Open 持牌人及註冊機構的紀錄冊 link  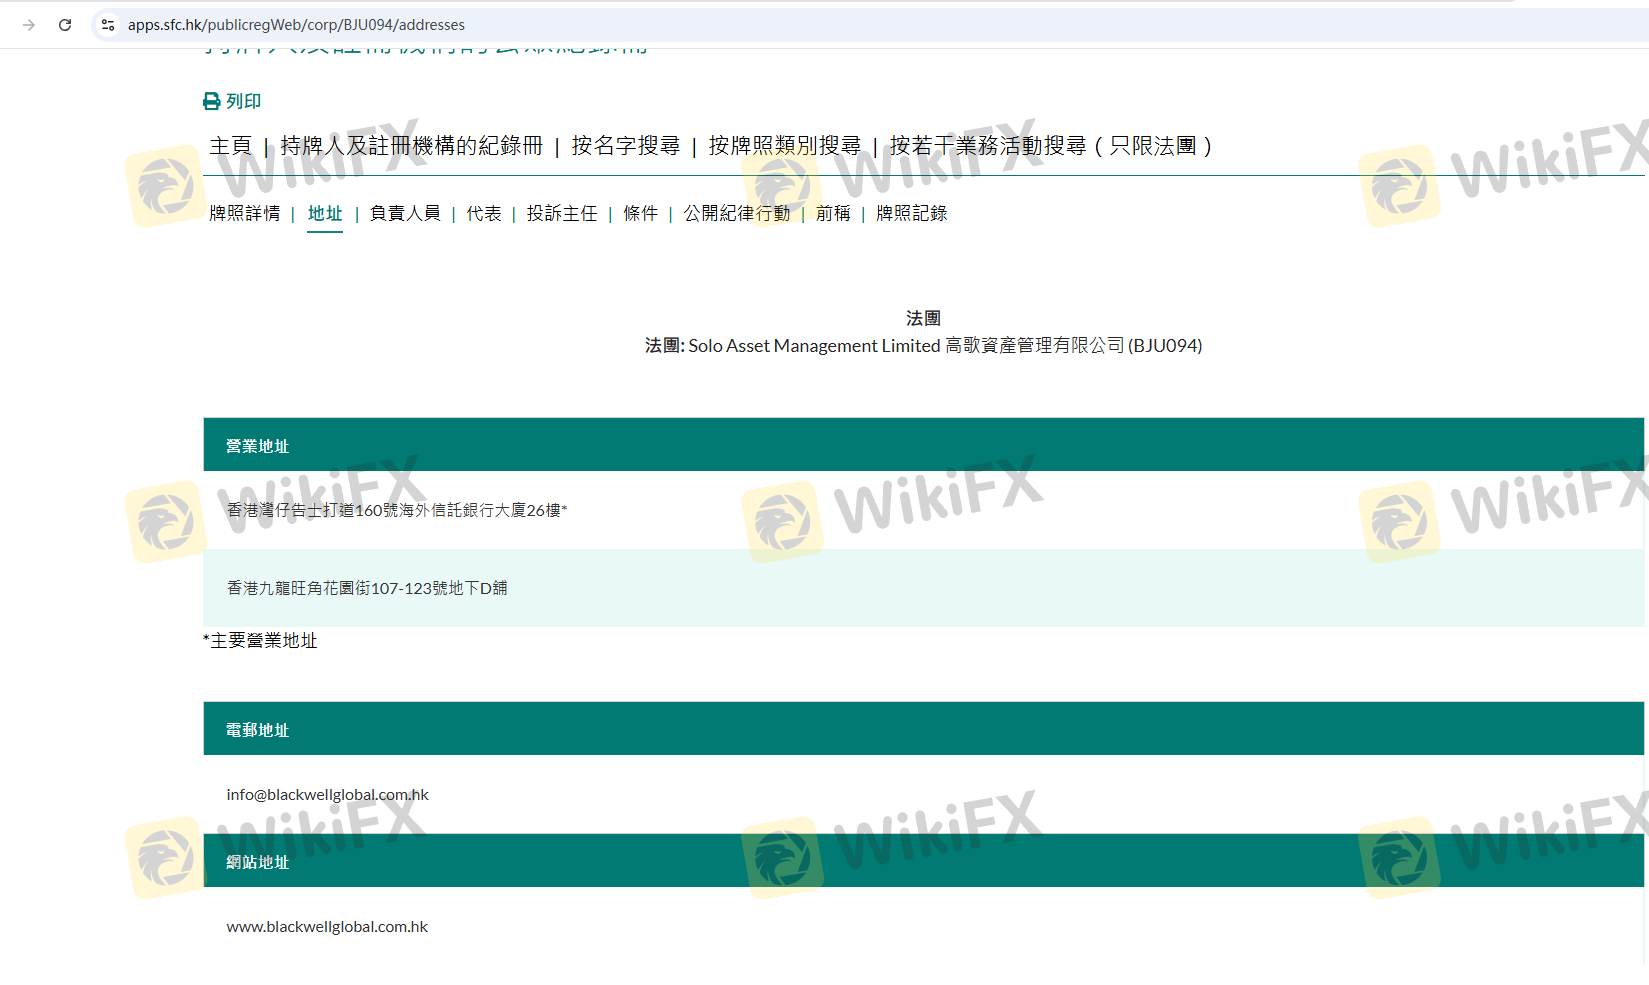pyautogui.click(x=411, y=146)
